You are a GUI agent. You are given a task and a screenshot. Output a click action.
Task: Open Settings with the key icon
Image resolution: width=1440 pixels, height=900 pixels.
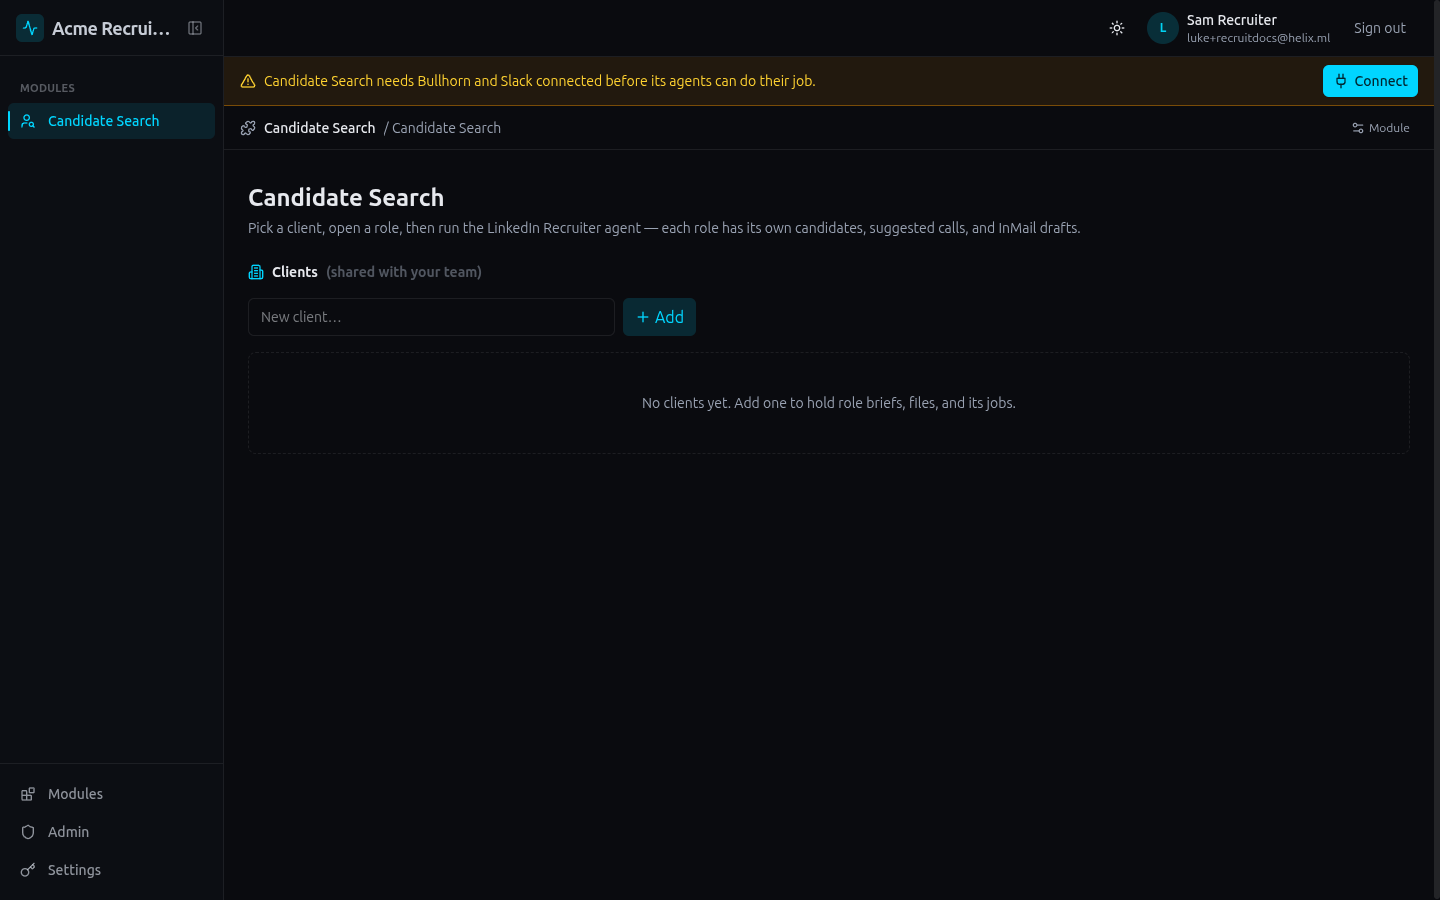click(x=111, y=870)
